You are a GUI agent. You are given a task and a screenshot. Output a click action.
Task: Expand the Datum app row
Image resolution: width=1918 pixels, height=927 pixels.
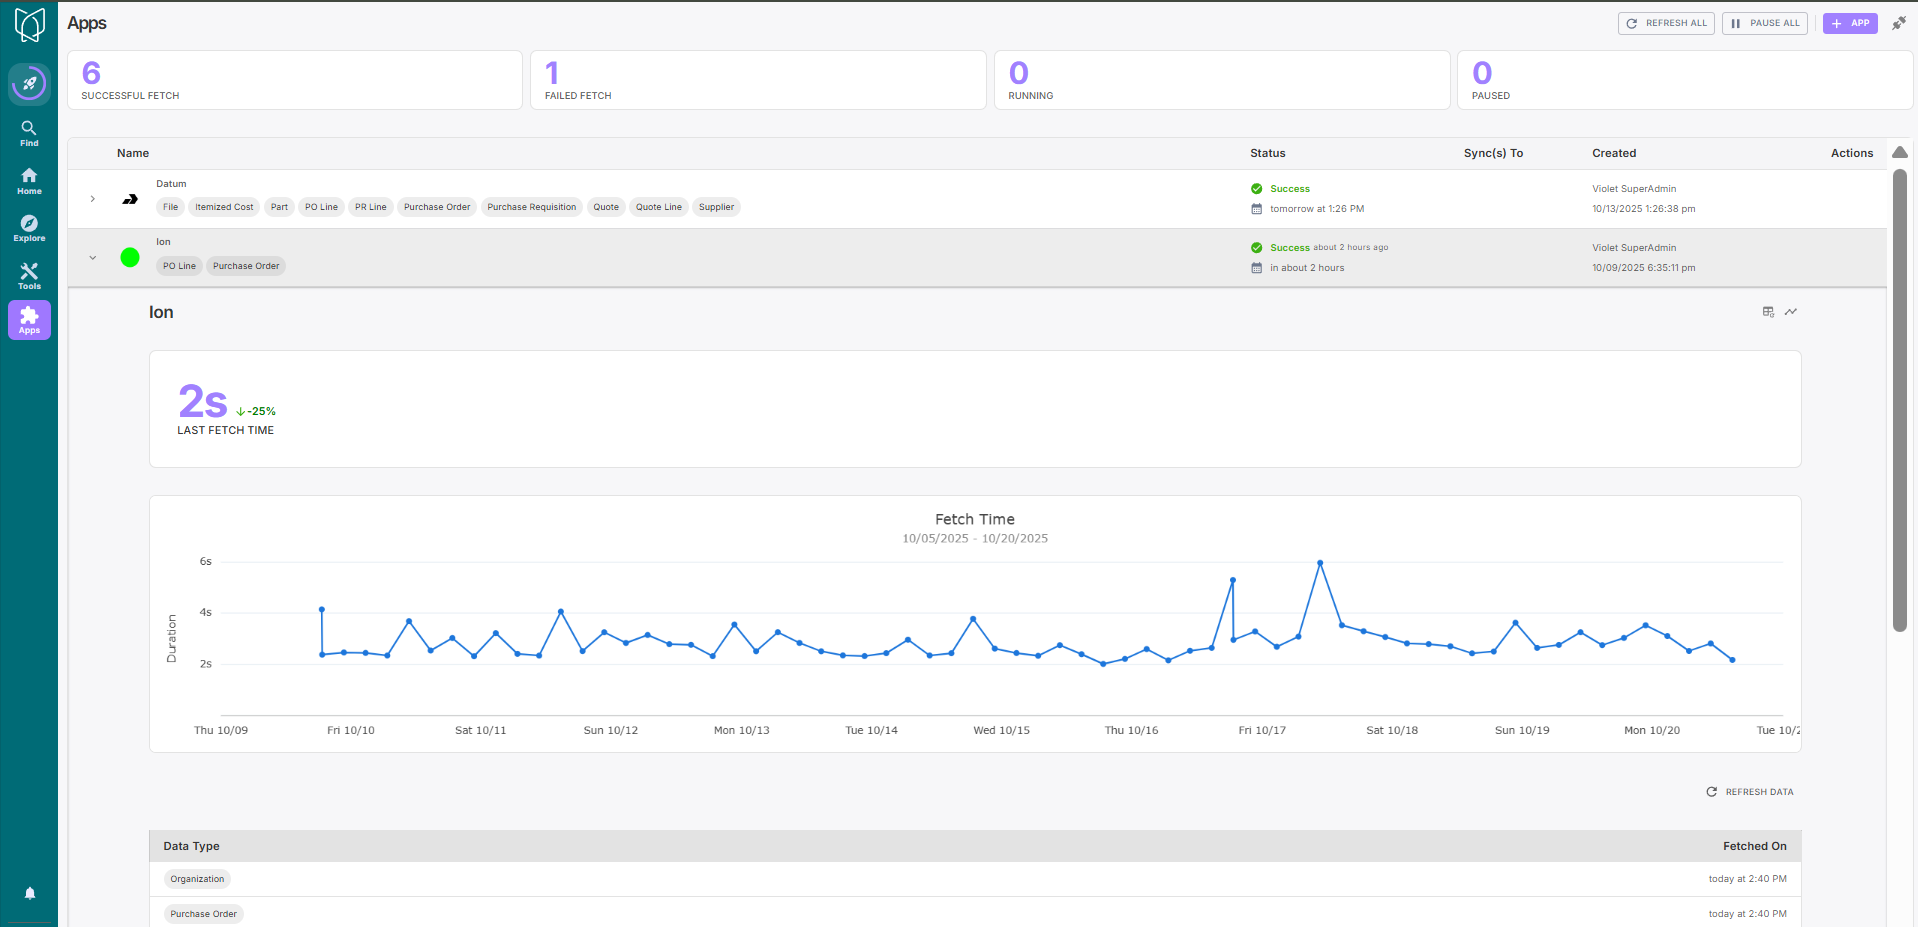pyautogui.click(x=93, y=199)
